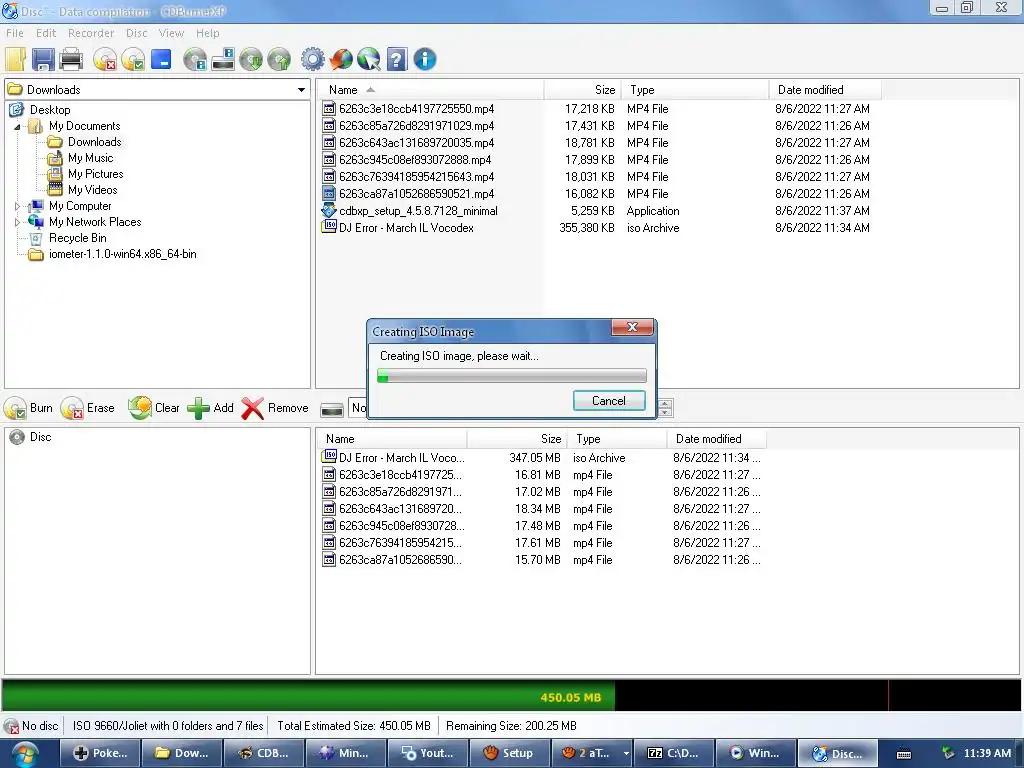Select My Music in the folder tree
The height and width of the screenshot is (768, 1024).
90,158
